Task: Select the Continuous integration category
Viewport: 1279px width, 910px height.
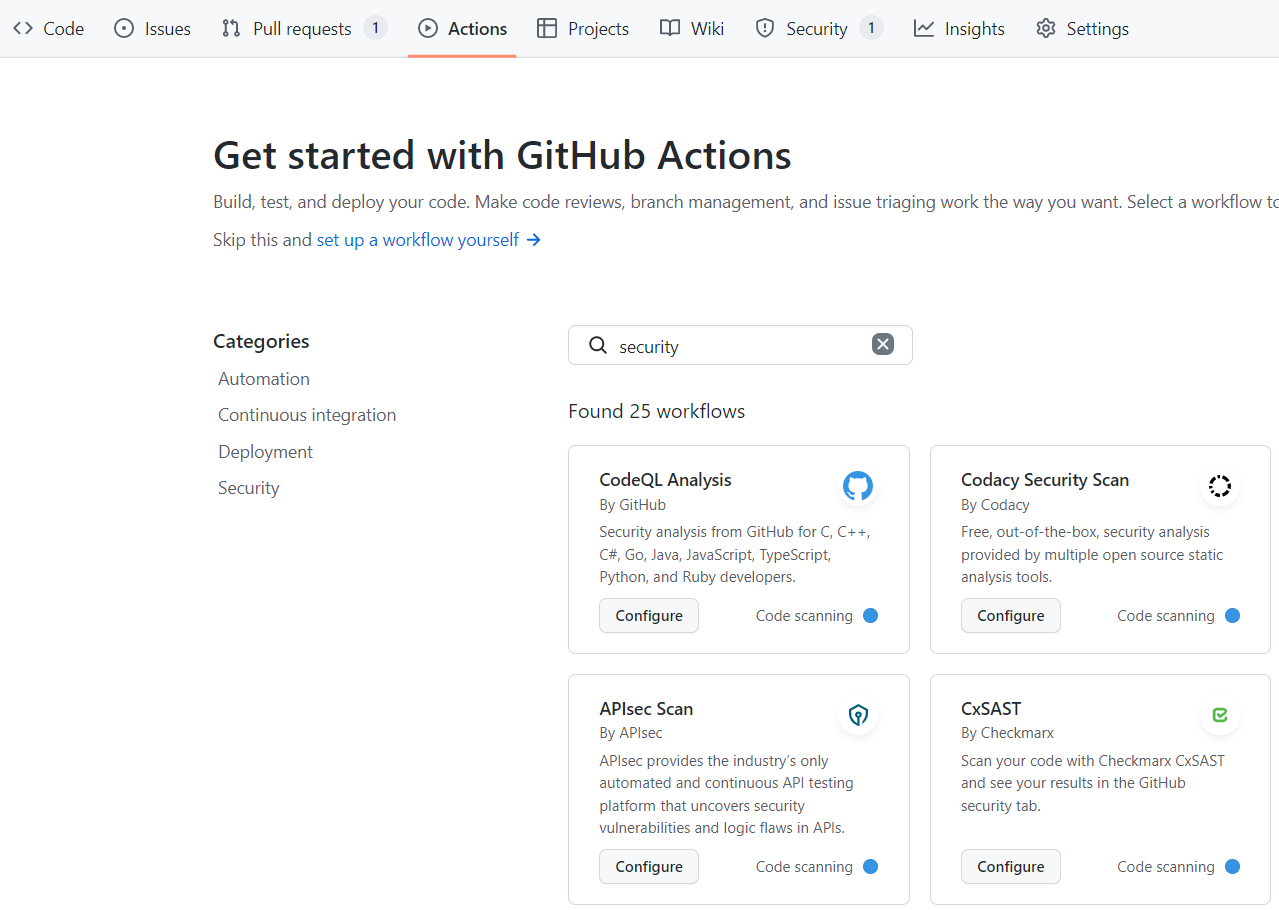Action: pos(306,414)
